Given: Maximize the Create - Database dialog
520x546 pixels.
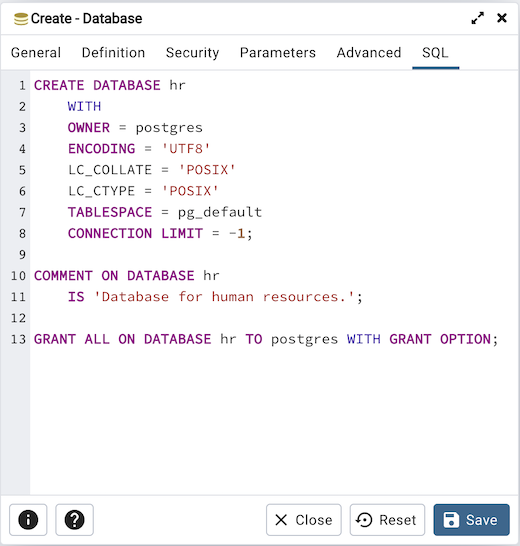Looking at the screenshot, I should pyautogui.click(x=478, y=18).
